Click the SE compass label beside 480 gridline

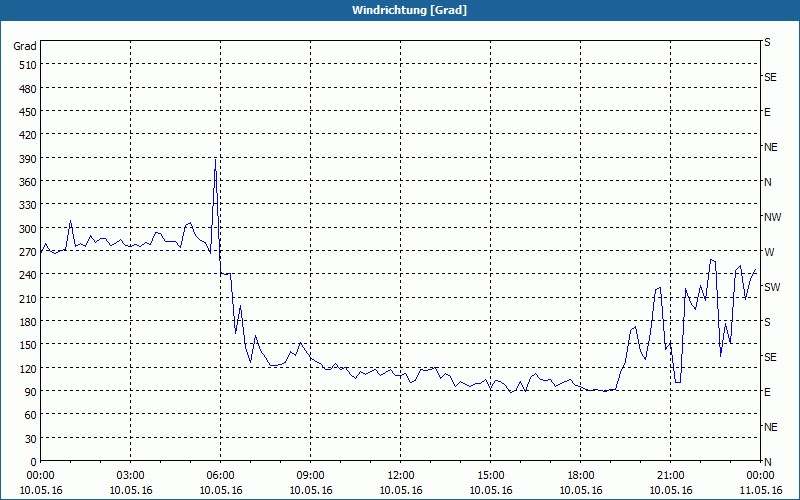click(770, 78)
